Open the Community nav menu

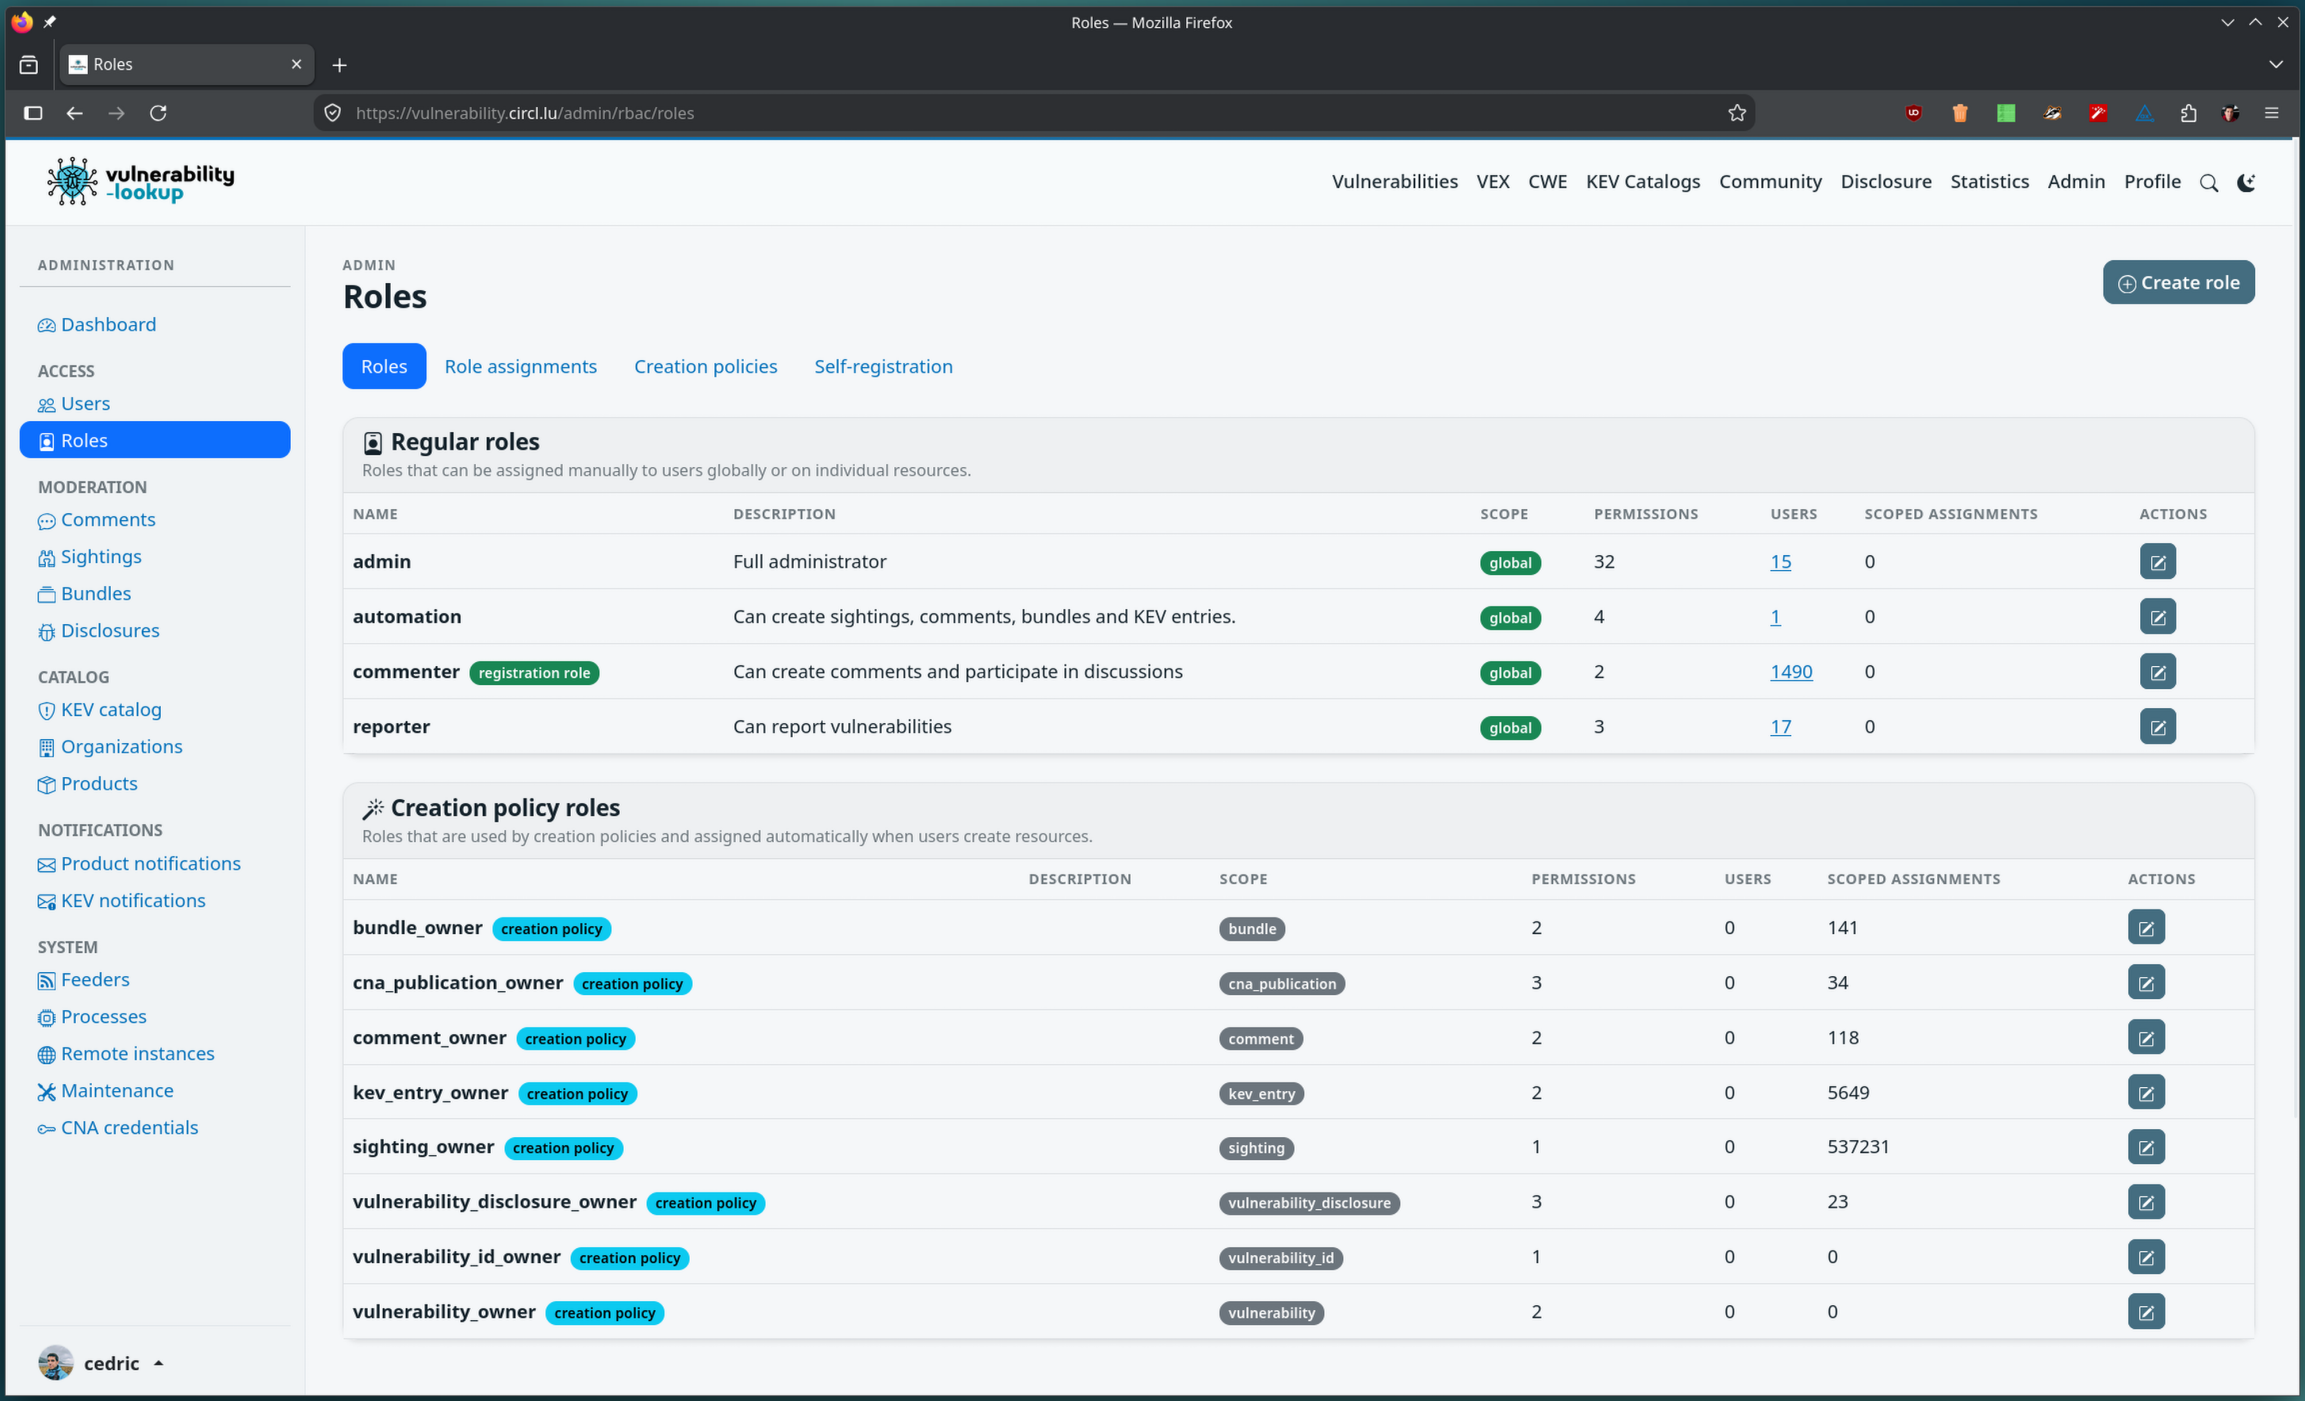point(1770,182)
